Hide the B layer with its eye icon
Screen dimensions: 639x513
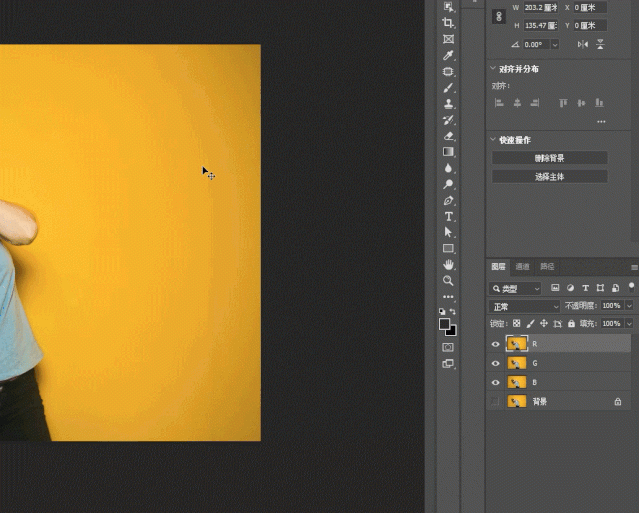[496, 383]
